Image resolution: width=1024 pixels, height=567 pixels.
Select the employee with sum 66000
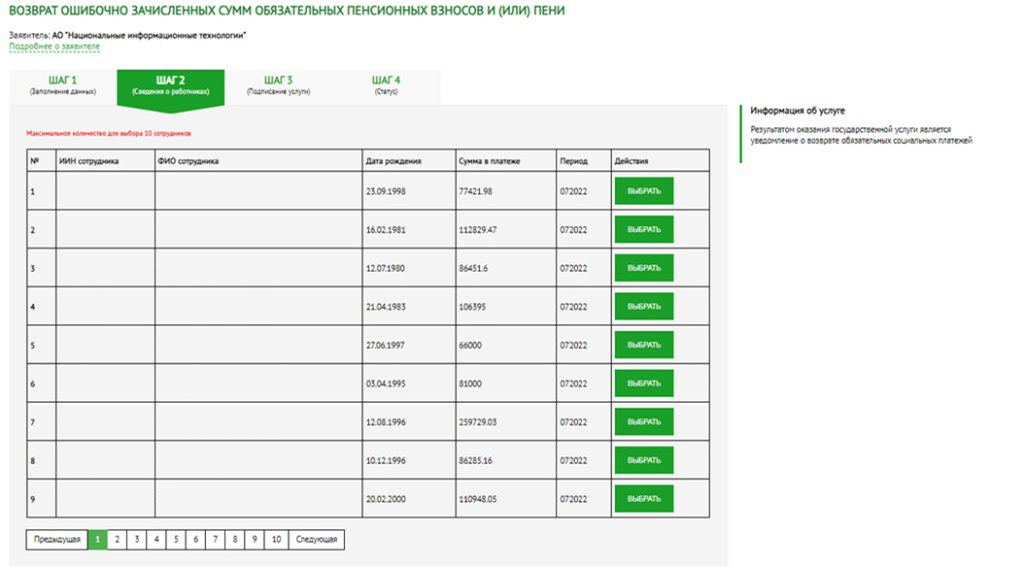[x=643, y=345]
